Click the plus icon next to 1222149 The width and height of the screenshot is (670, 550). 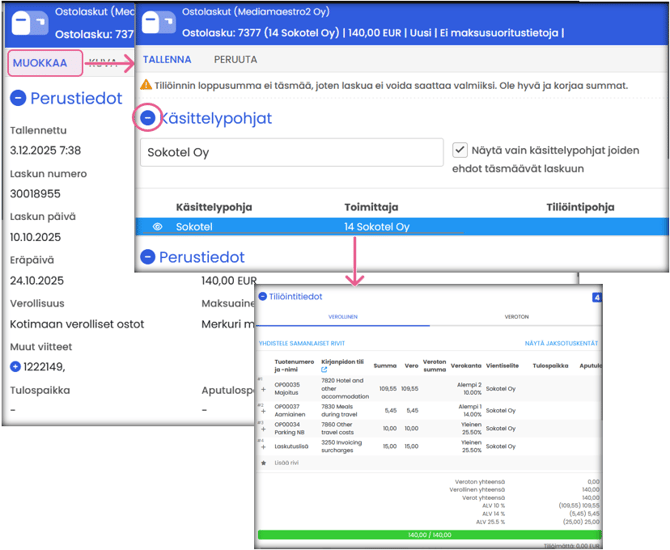15,367
